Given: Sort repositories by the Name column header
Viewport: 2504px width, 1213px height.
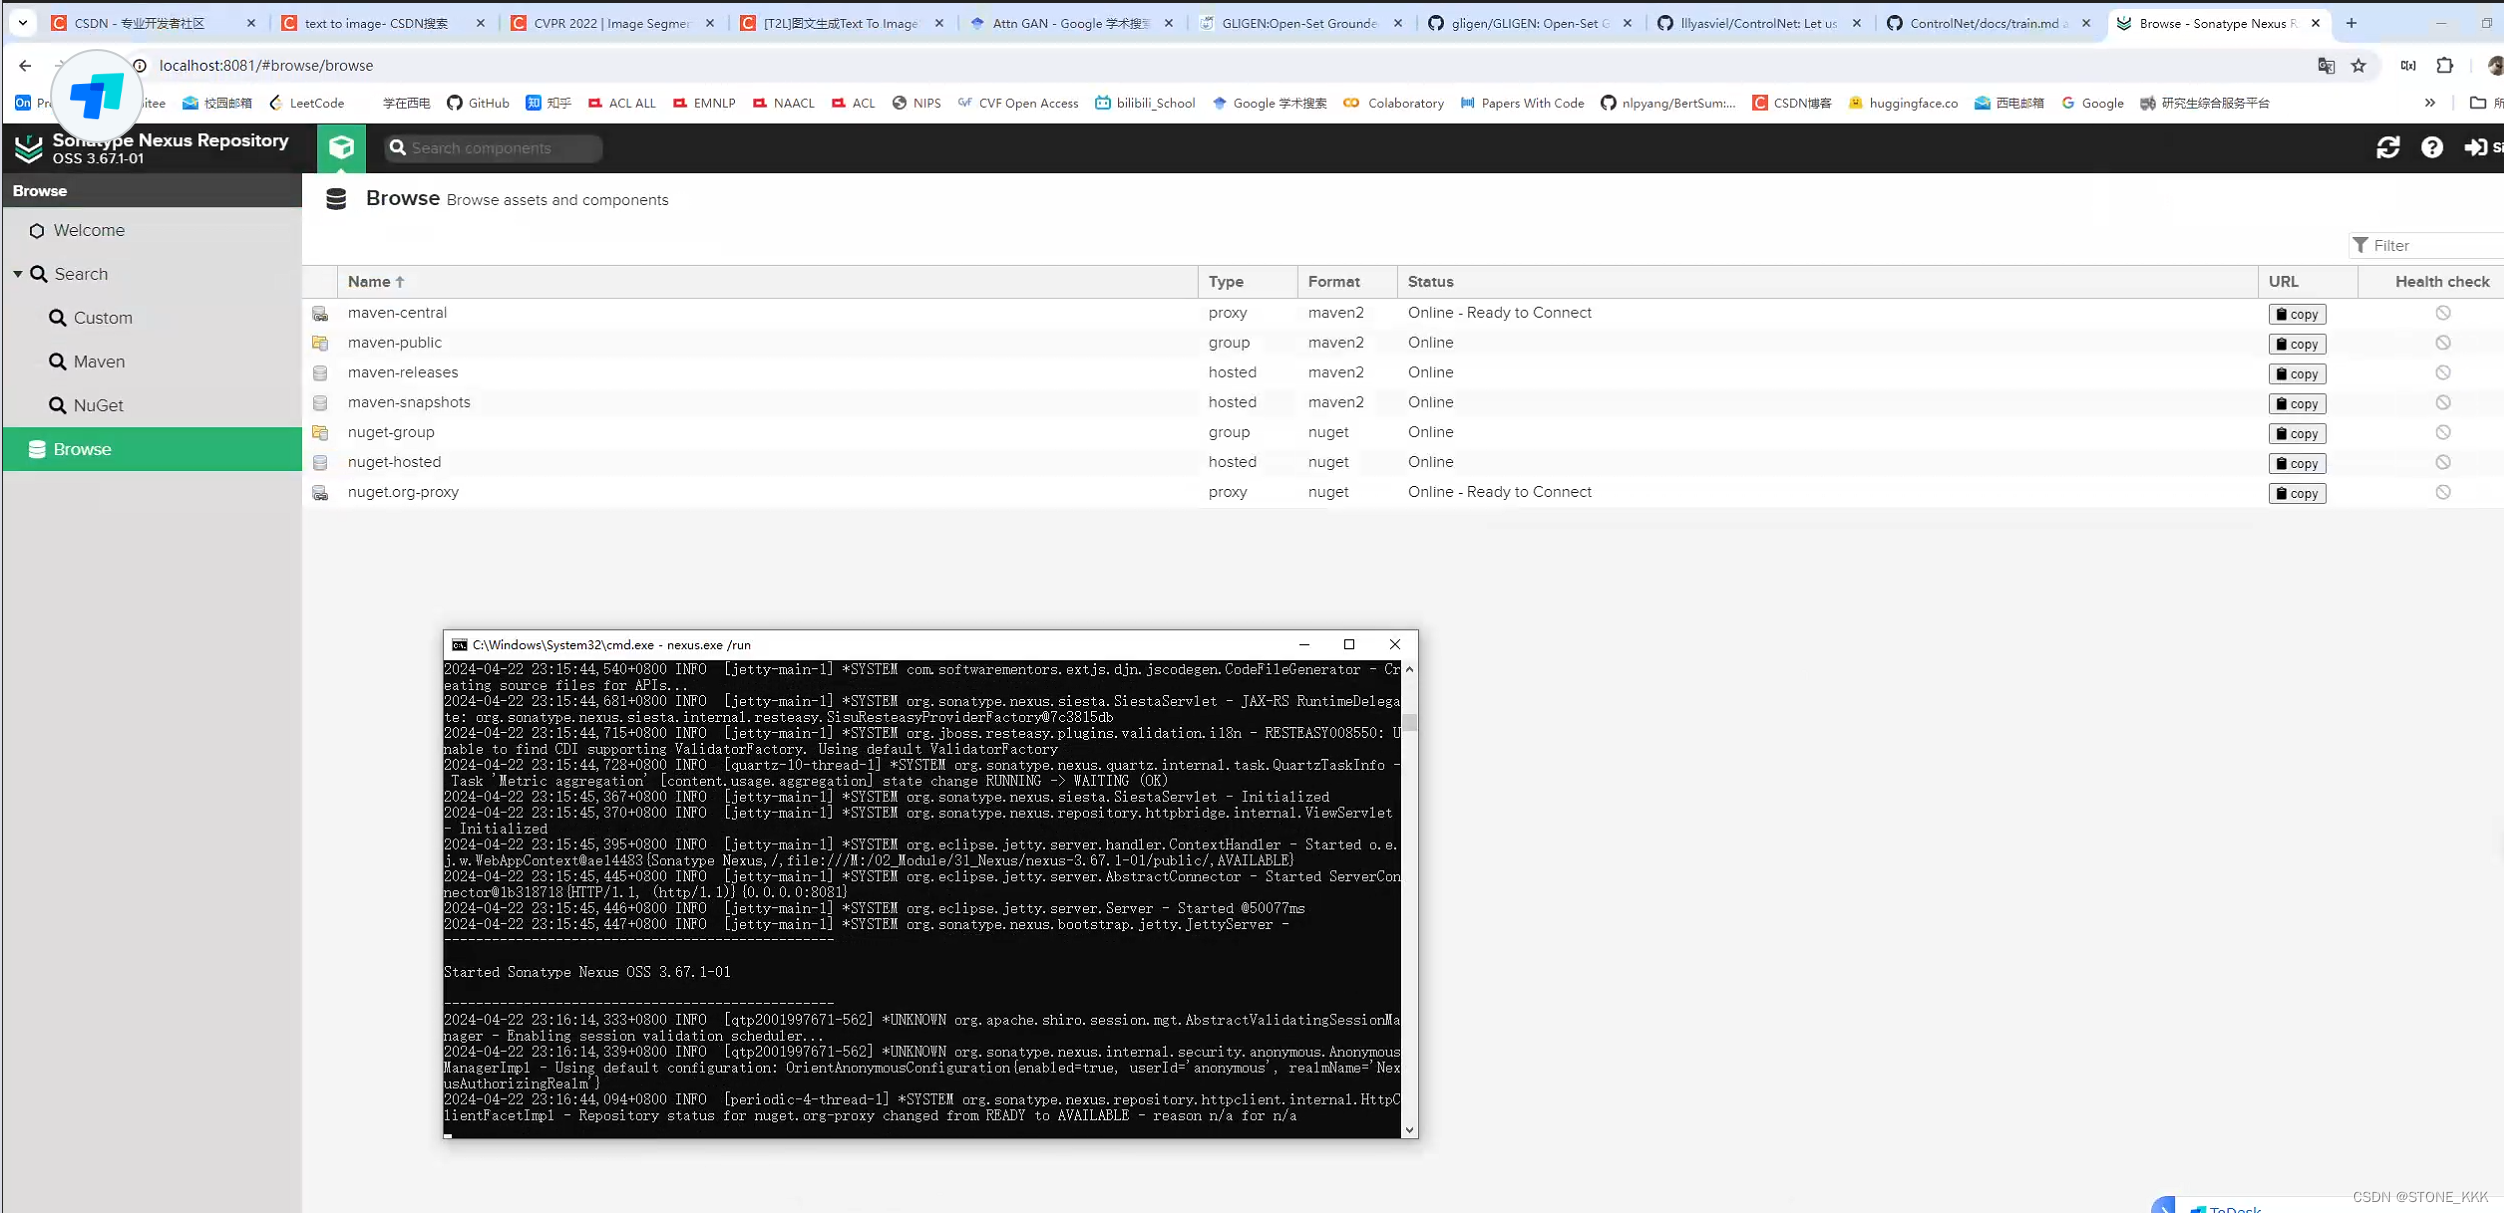Looking at the screenshot, I should [767, 282].
